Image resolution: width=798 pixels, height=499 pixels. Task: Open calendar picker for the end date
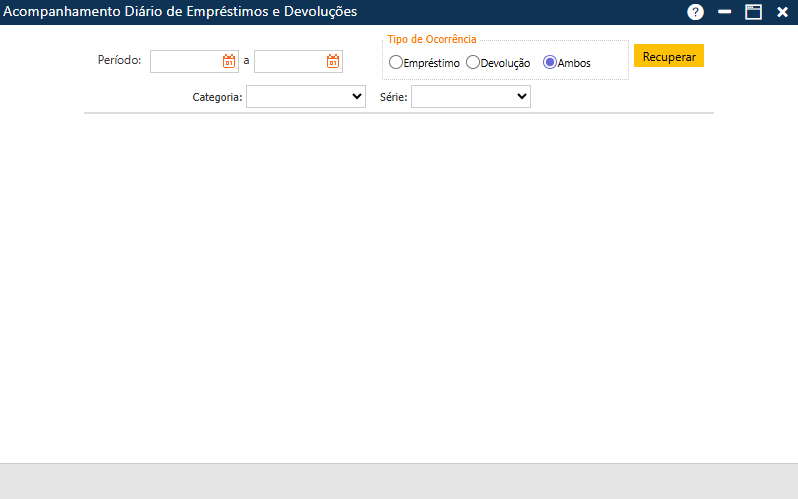pos(333,61)
